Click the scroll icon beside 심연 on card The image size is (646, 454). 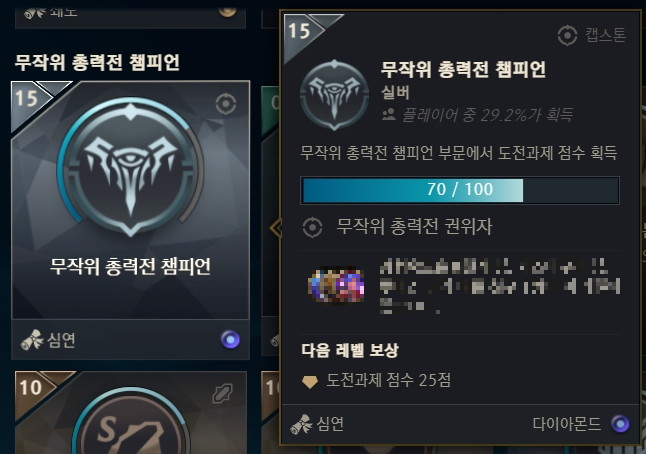(32, 340)
